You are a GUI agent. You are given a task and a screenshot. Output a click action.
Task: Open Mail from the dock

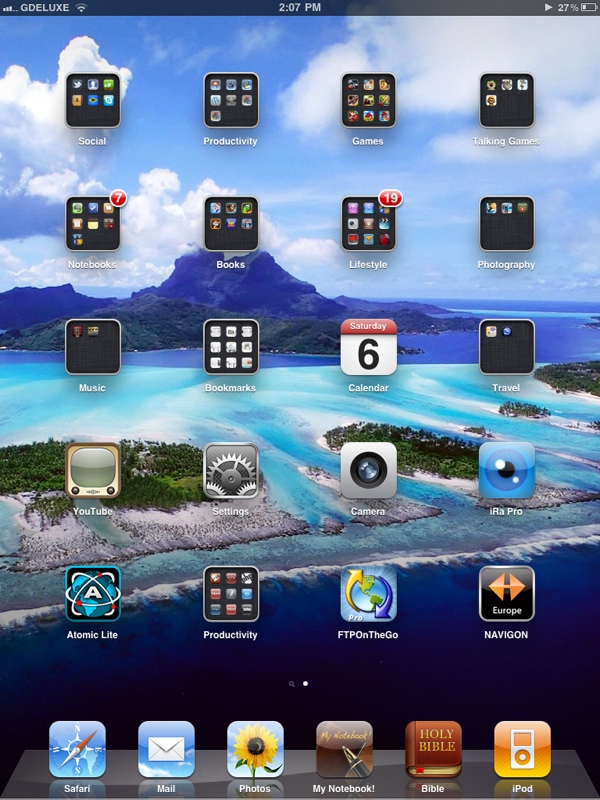[x=166, y=749]
